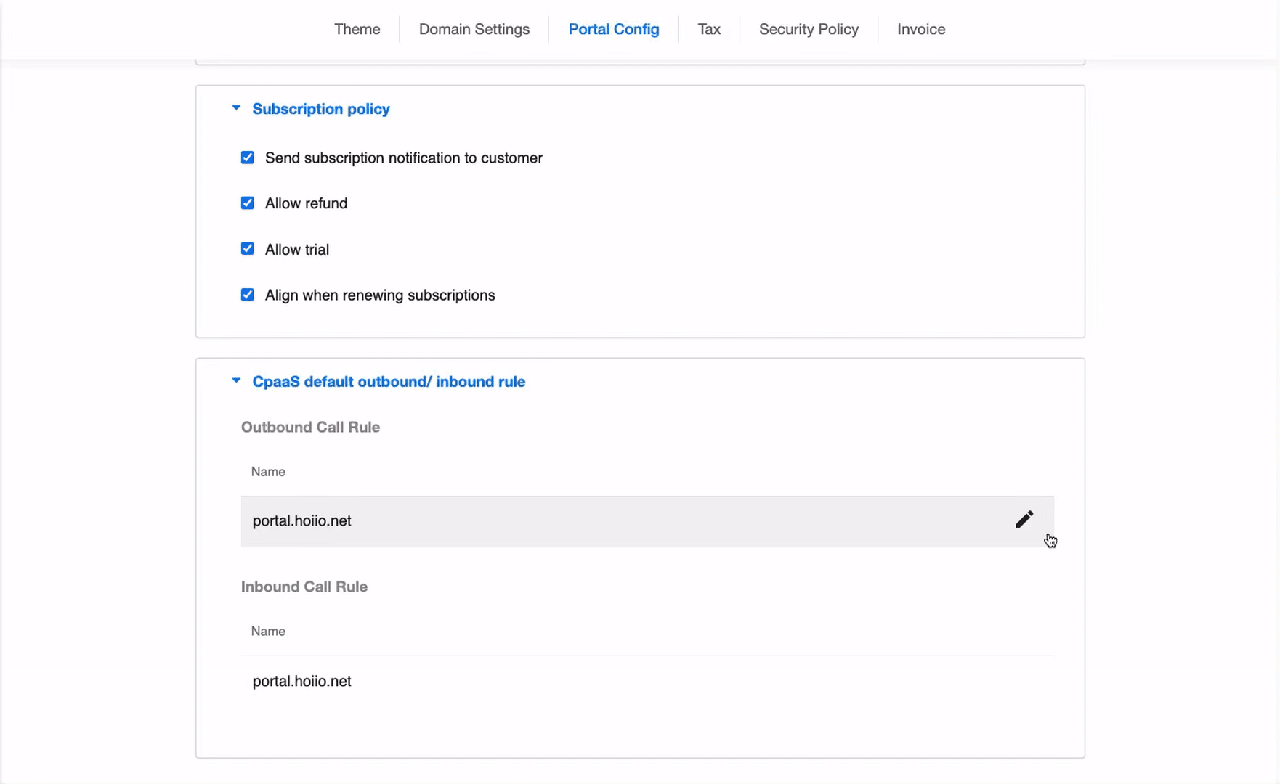Toggle Align when renewing subscriptions checkbox

pyautogui.click(x=247, y=295)
